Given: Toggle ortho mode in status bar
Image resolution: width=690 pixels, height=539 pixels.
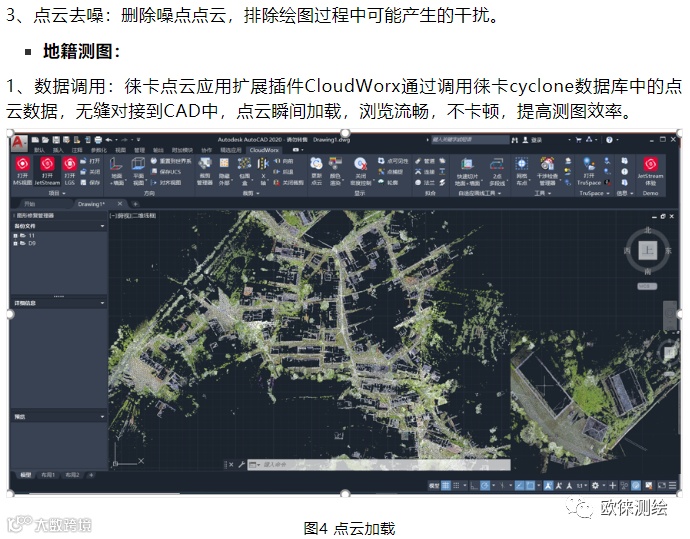Looking at the screenshot, I should click(473, 485).
